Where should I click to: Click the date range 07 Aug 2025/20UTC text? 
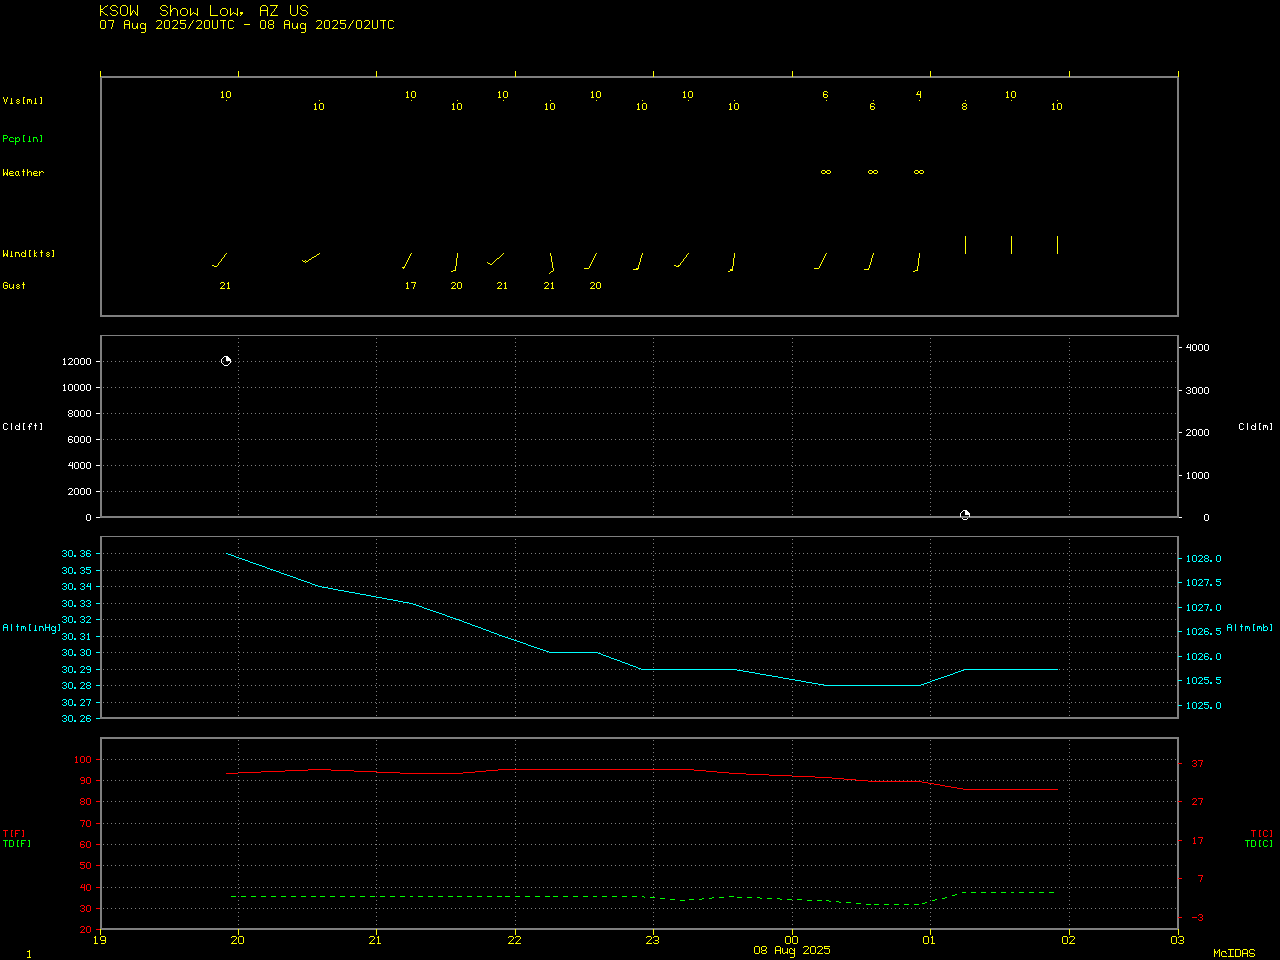pos(167,25)
